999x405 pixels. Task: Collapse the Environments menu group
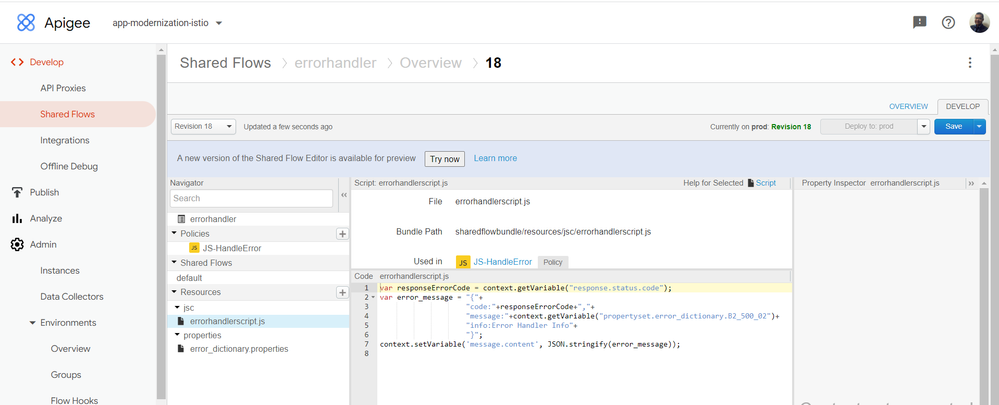(32, 323)
